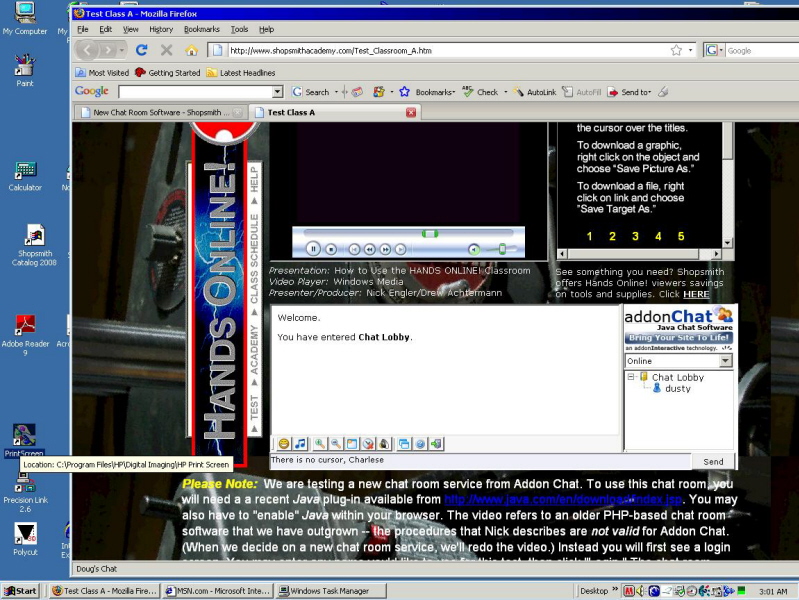799x600 pixels.
Task: Collapse the Chat Lobby tree node
Action: [x=631, y=377]
